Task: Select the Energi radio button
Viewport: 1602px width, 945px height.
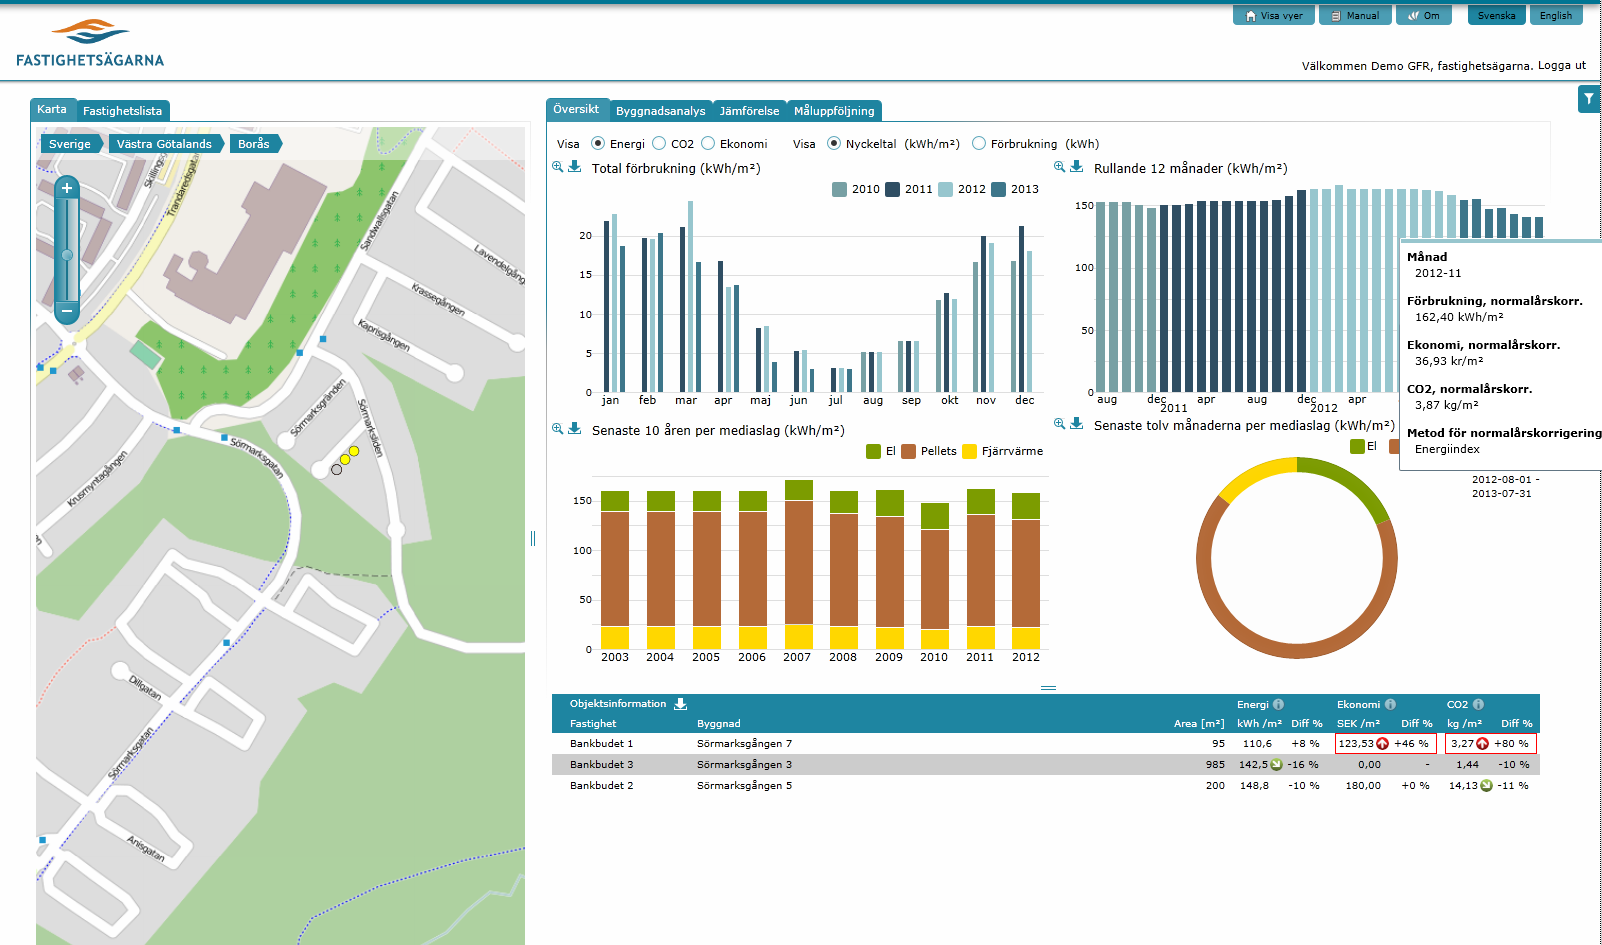Action: pyautogui.click(x=598, y=144)
